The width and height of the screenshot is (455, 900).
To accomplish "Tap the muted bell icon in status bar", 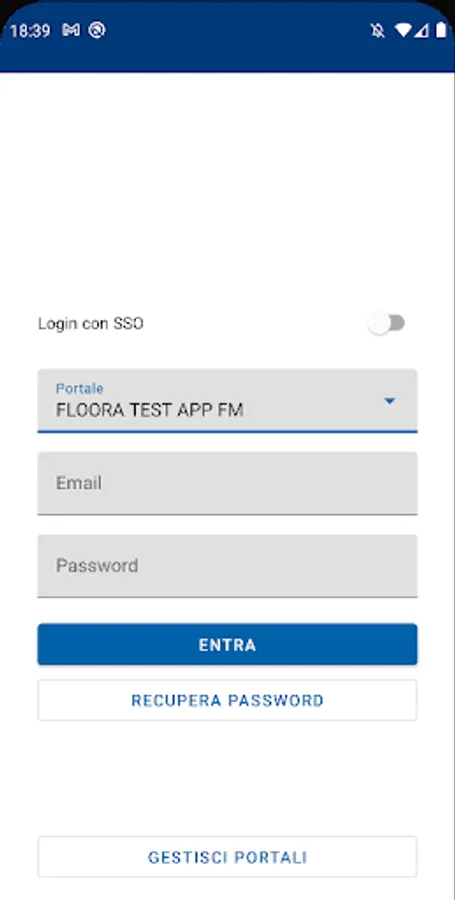I will point(377,30).
